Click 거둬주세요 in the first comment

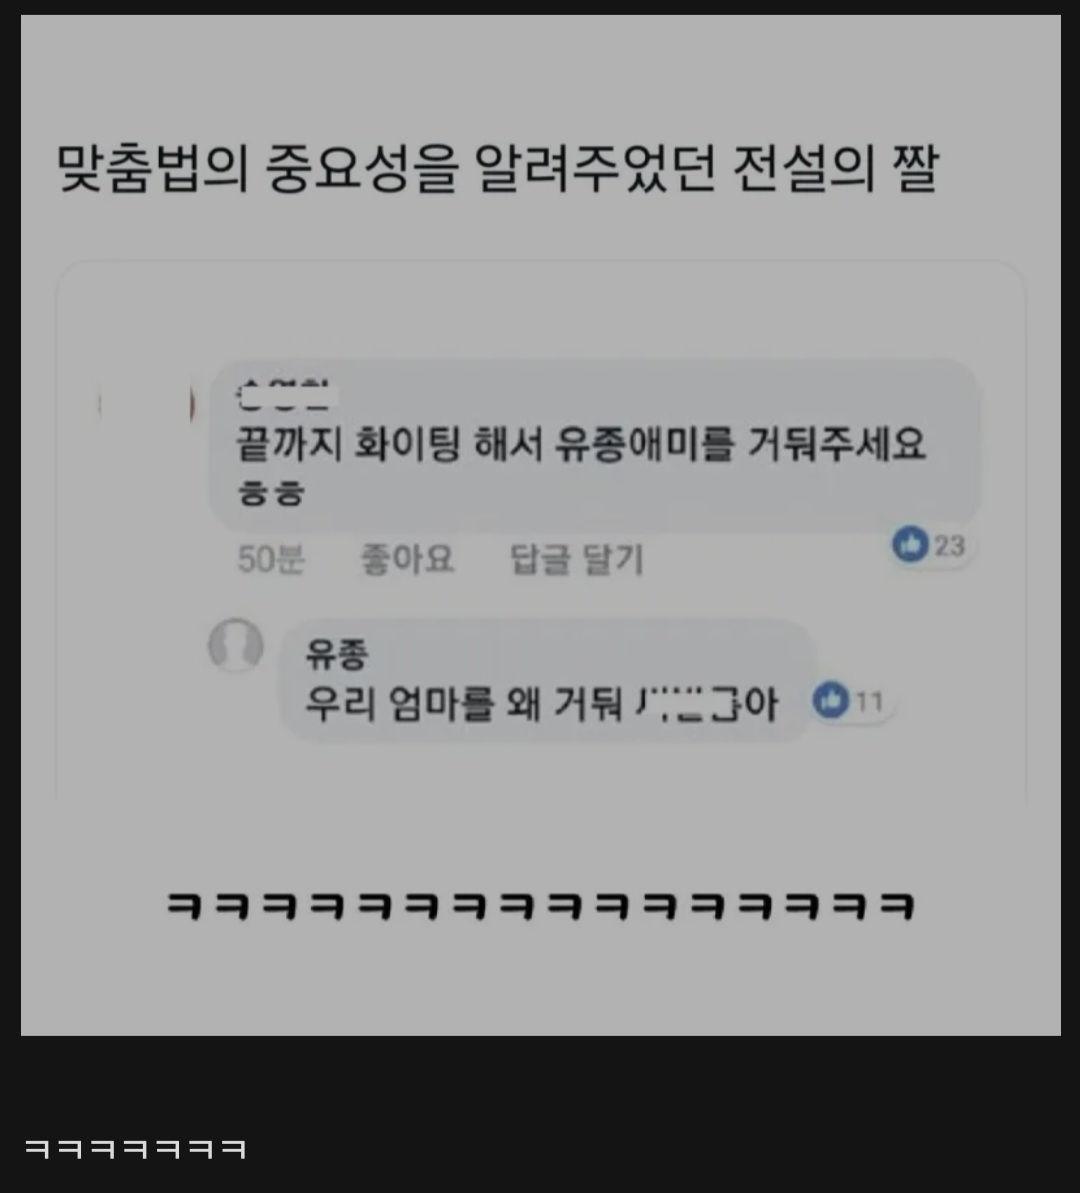(836, 444)
